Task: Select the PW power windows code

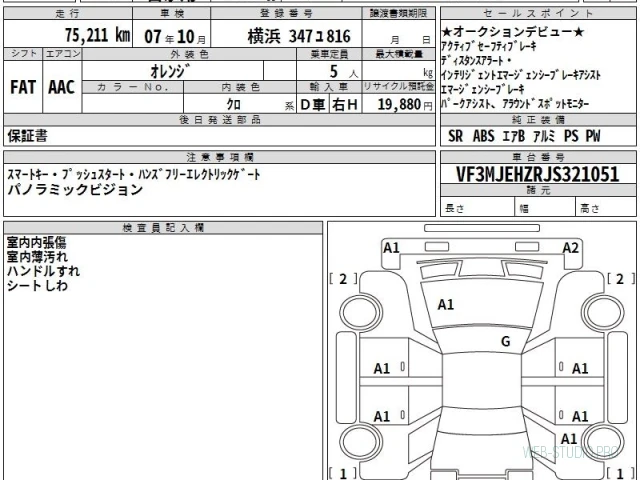Action: click(593, 136)
